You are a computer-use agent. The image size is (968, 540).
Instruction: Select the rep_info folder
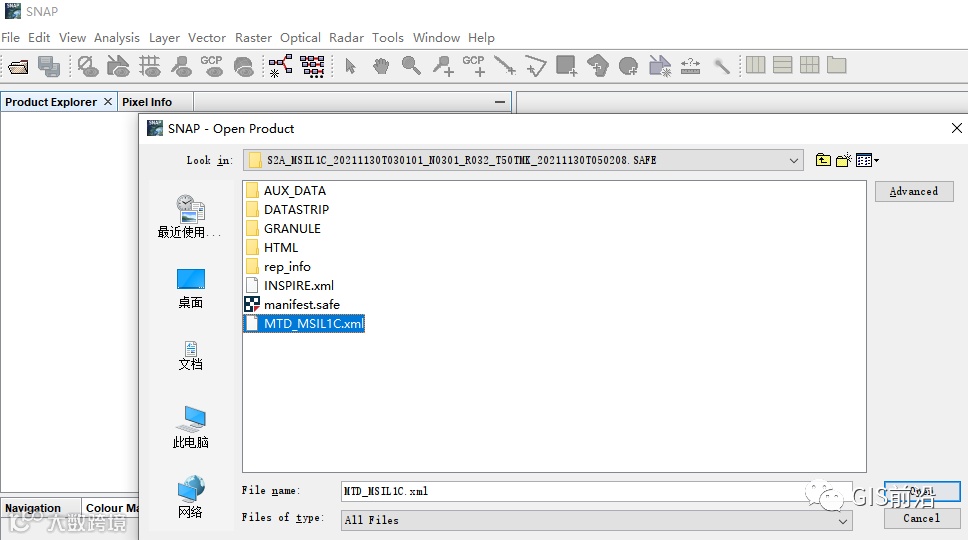coord(278,267)
